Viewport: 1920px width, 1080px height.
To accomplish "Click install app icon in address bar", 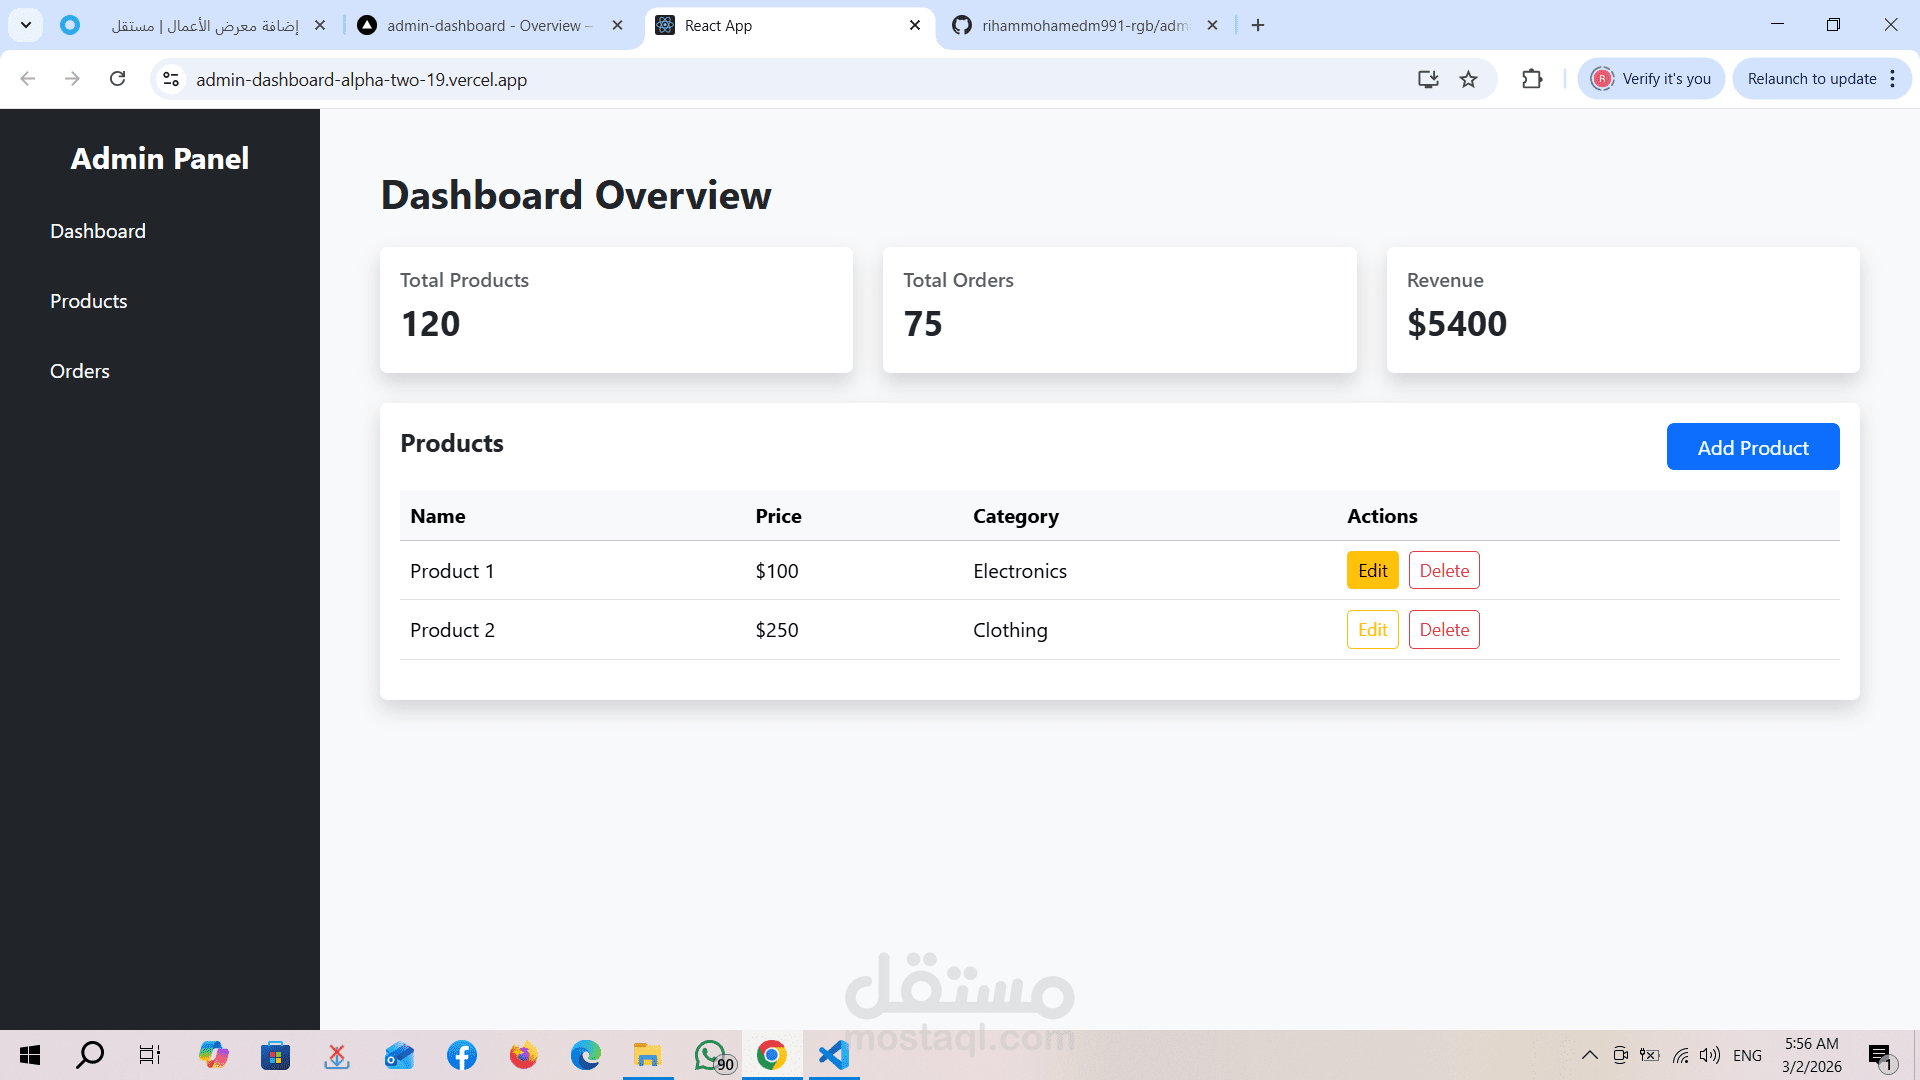I will point(1428,79).
